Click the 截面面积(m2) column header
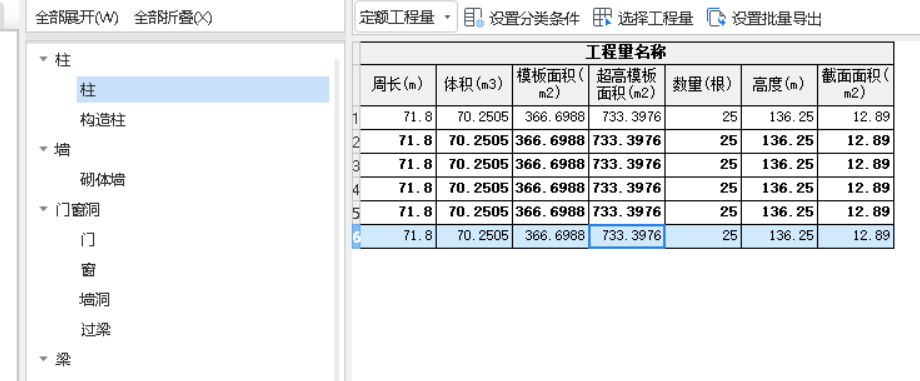 [x=855, y=85]
